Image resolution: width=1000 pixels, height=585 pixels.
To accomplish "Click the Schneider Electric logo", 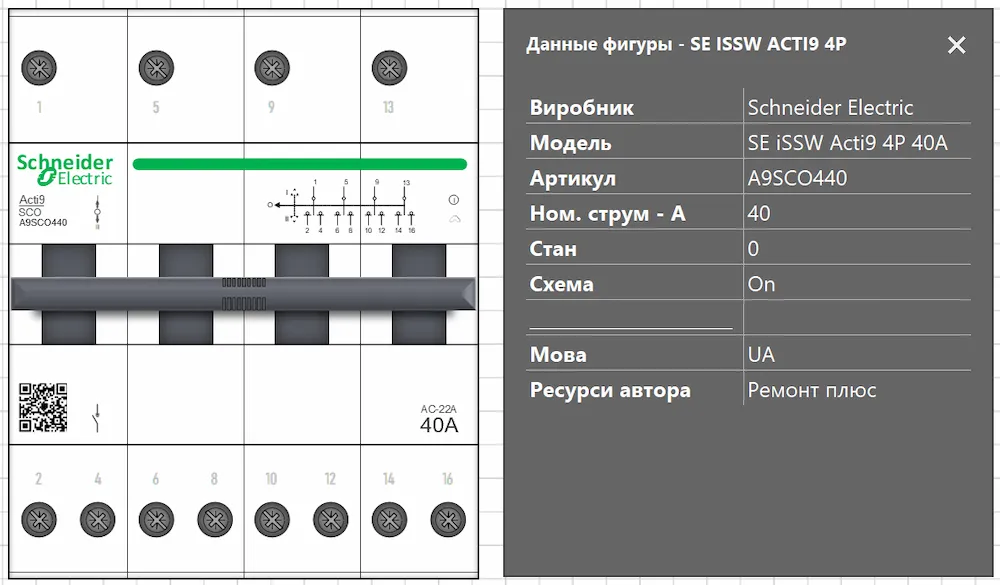I will [65, 170].
